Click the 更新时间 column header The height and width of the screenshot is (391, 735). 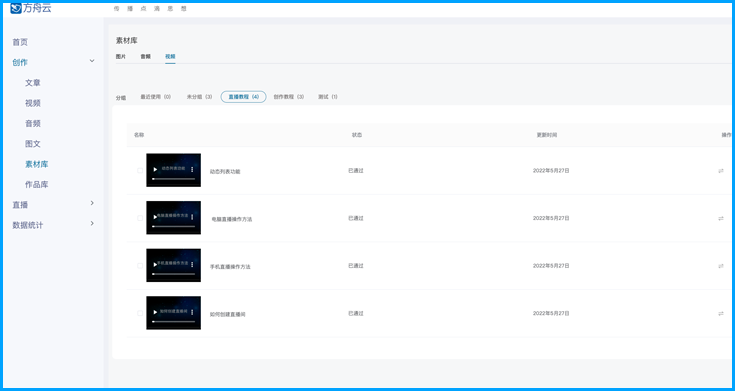(x=547, y=135)
